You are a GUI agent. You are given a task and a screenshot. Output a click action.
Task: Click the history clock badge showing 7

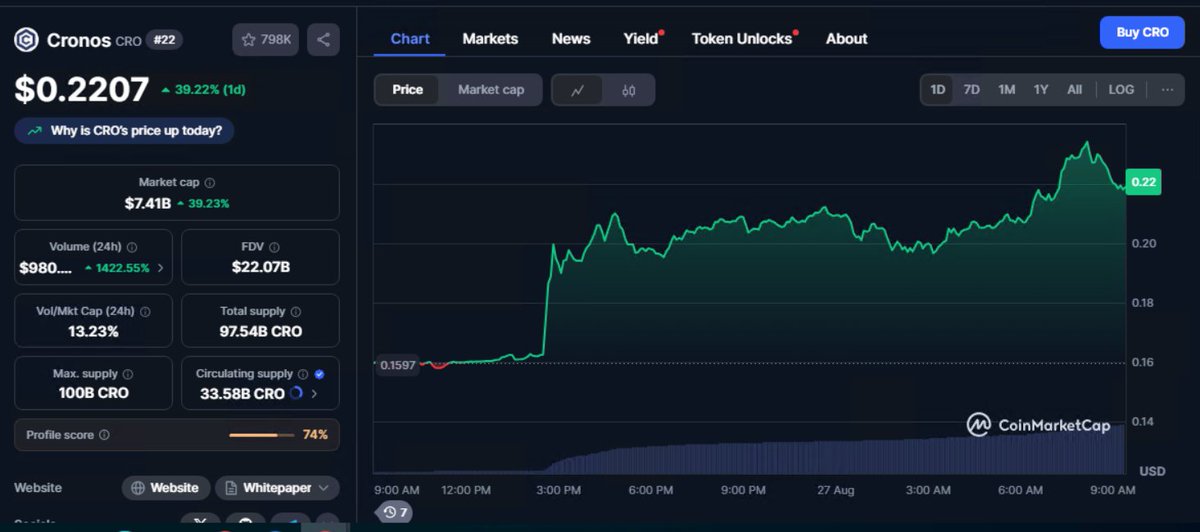click(x=393, y=512)
